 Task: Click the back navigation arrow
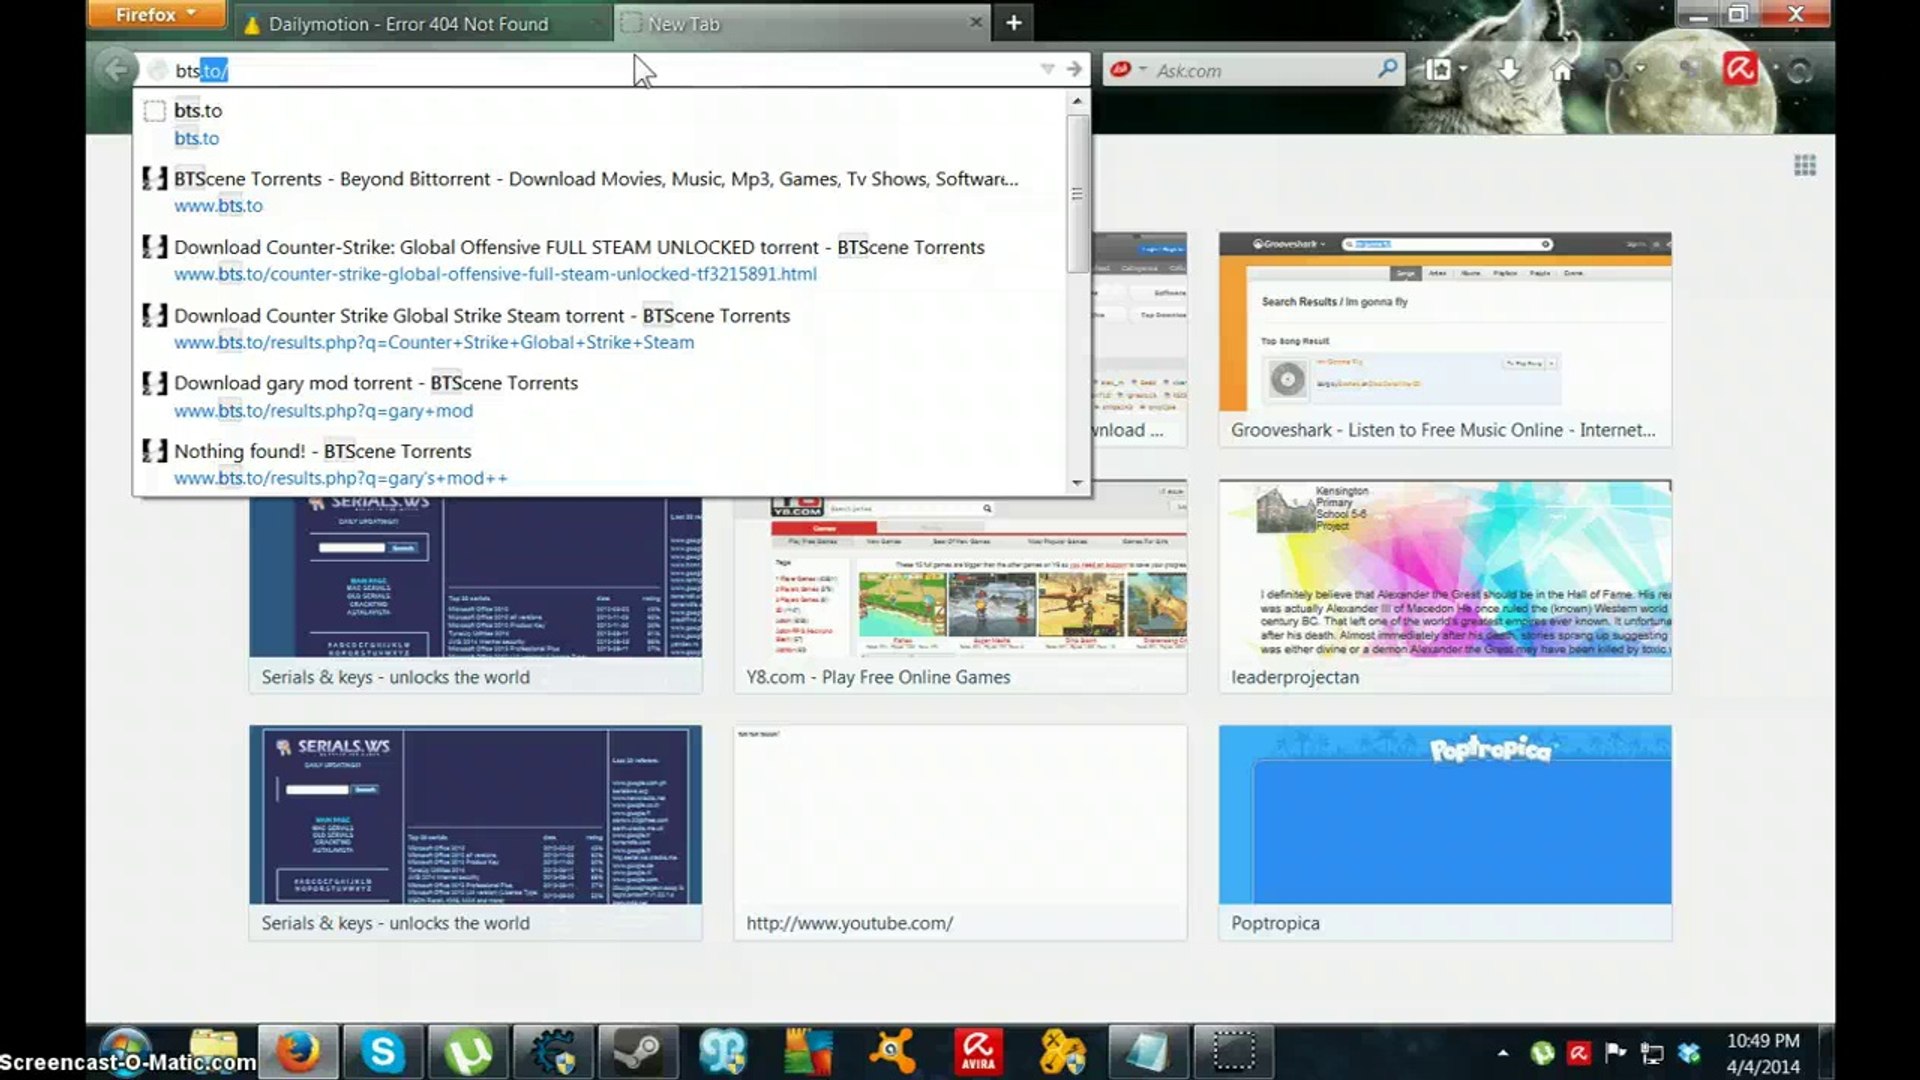point(116,69)
